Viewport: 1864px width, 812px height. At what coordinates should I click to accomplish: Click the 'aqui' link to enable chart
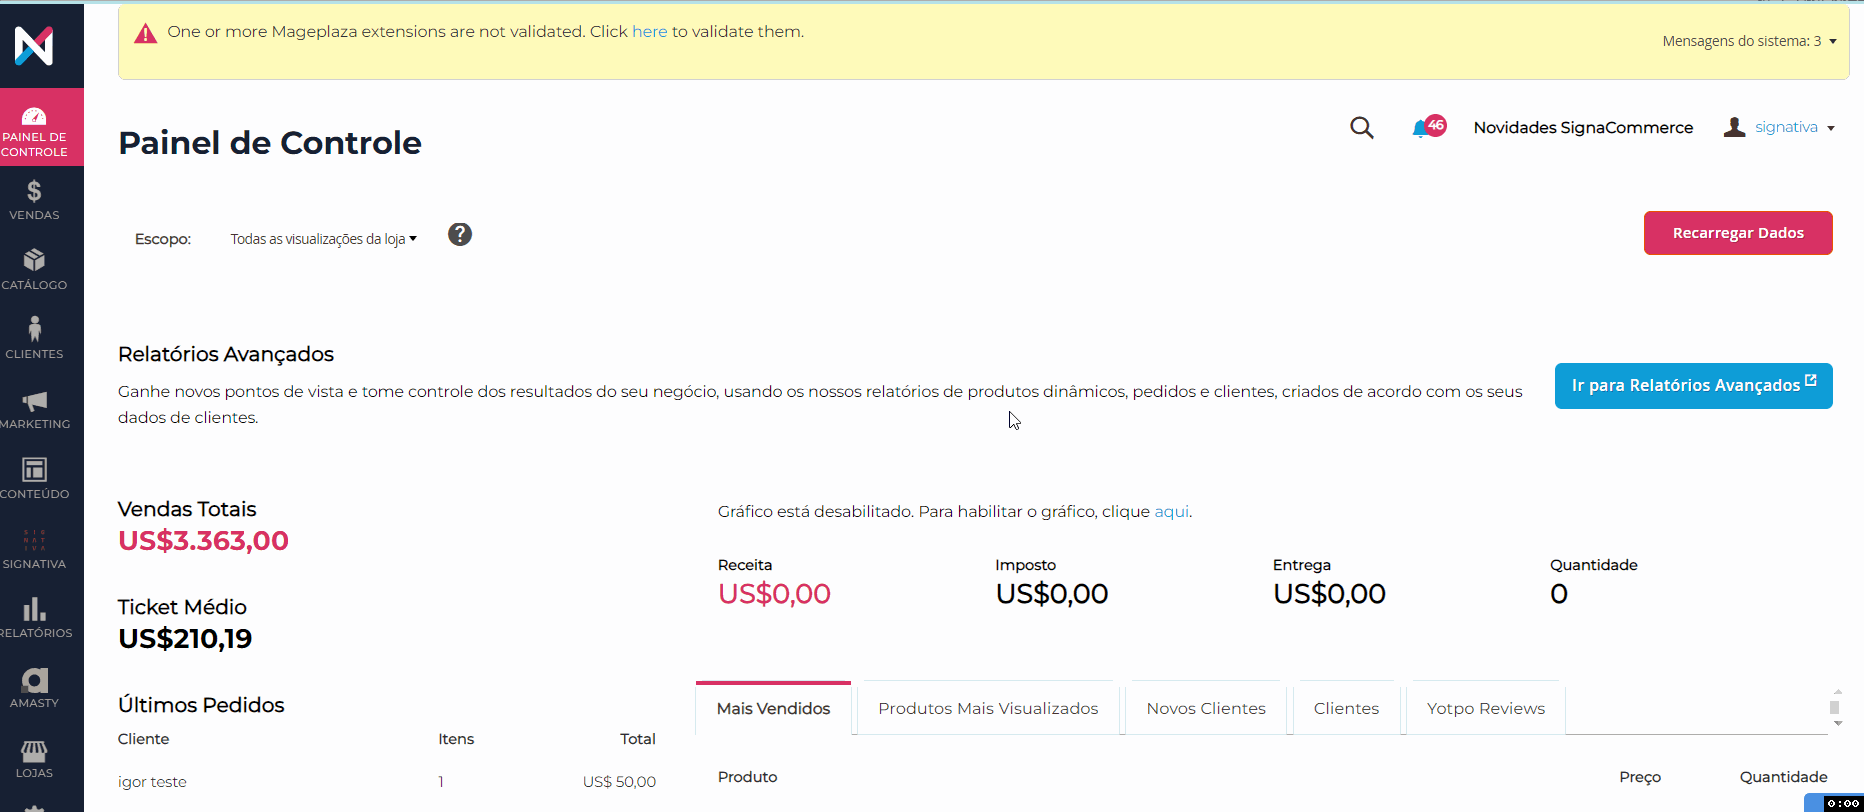coord(1171,512)
